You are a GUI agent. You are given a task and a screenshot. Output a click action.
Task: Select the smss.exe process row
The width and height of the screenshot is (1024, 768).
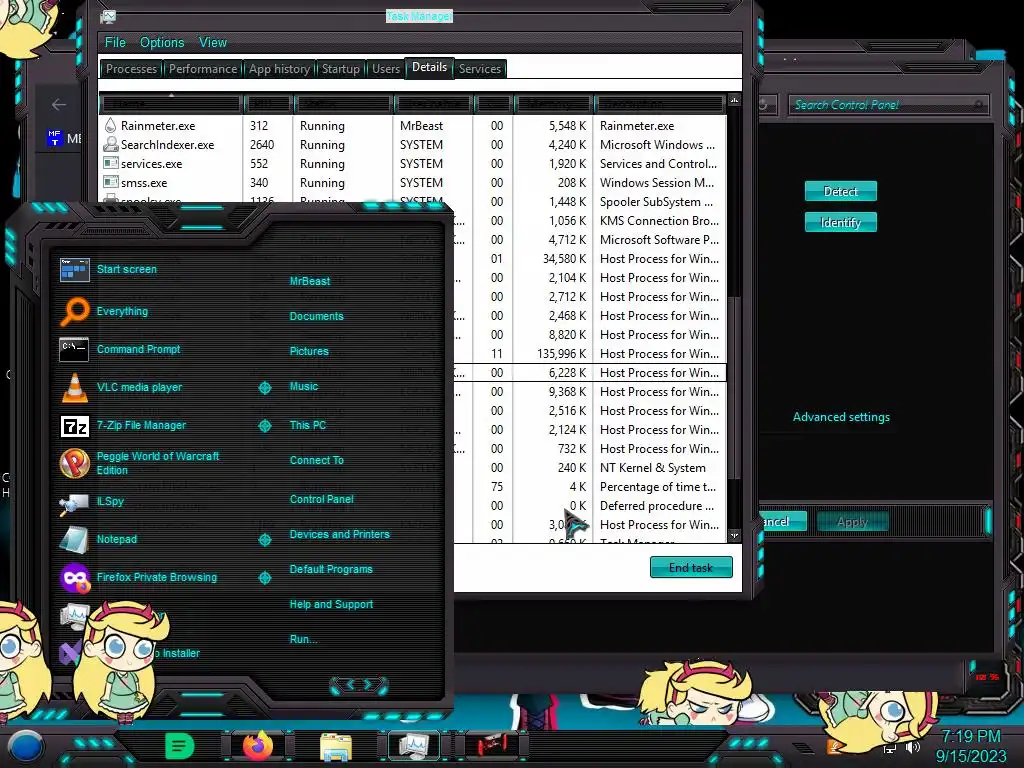412,182
